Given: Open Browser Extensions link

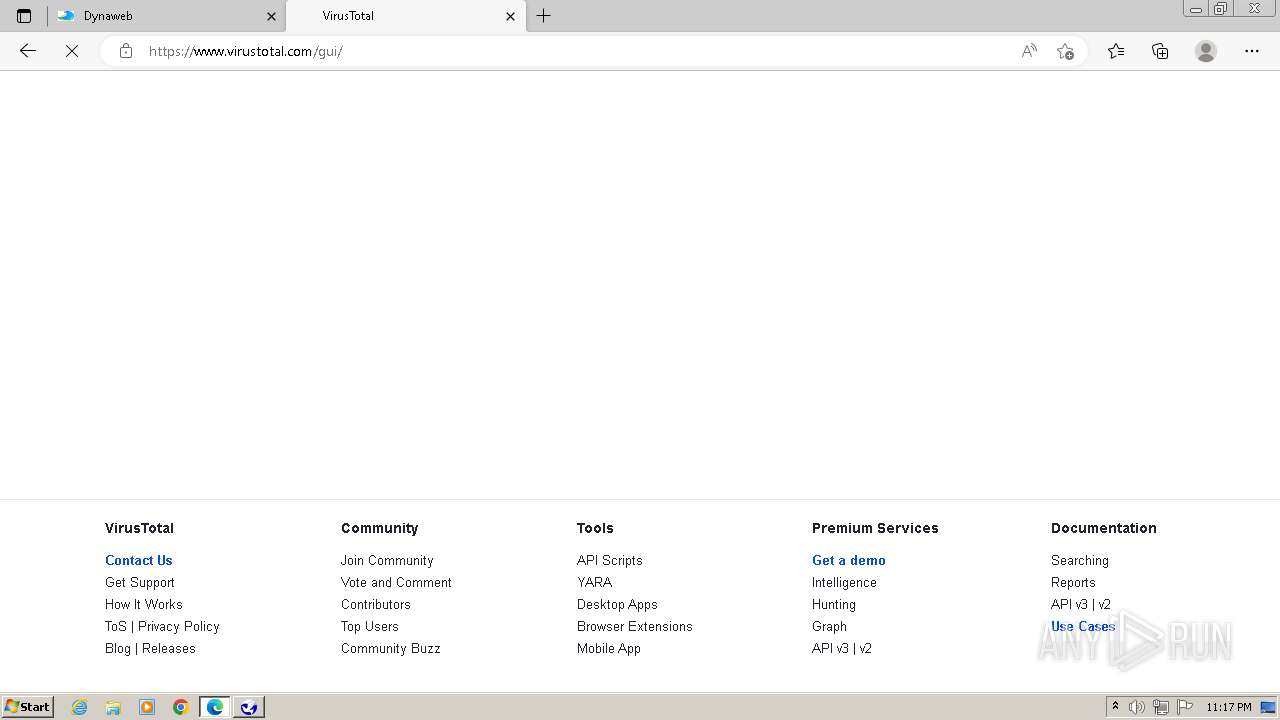Looking at the screenshot, I should [x=635, y=626].
